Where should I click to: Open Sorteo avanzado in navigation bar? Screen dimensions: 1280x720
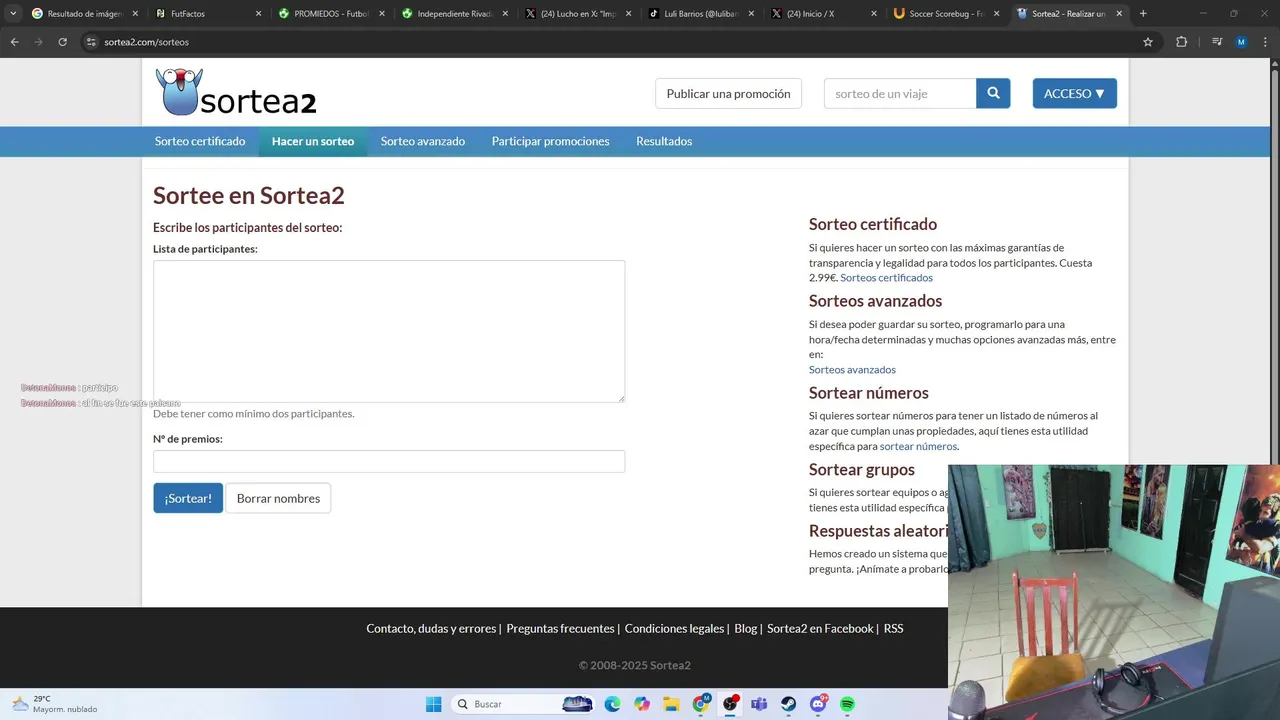423,141
